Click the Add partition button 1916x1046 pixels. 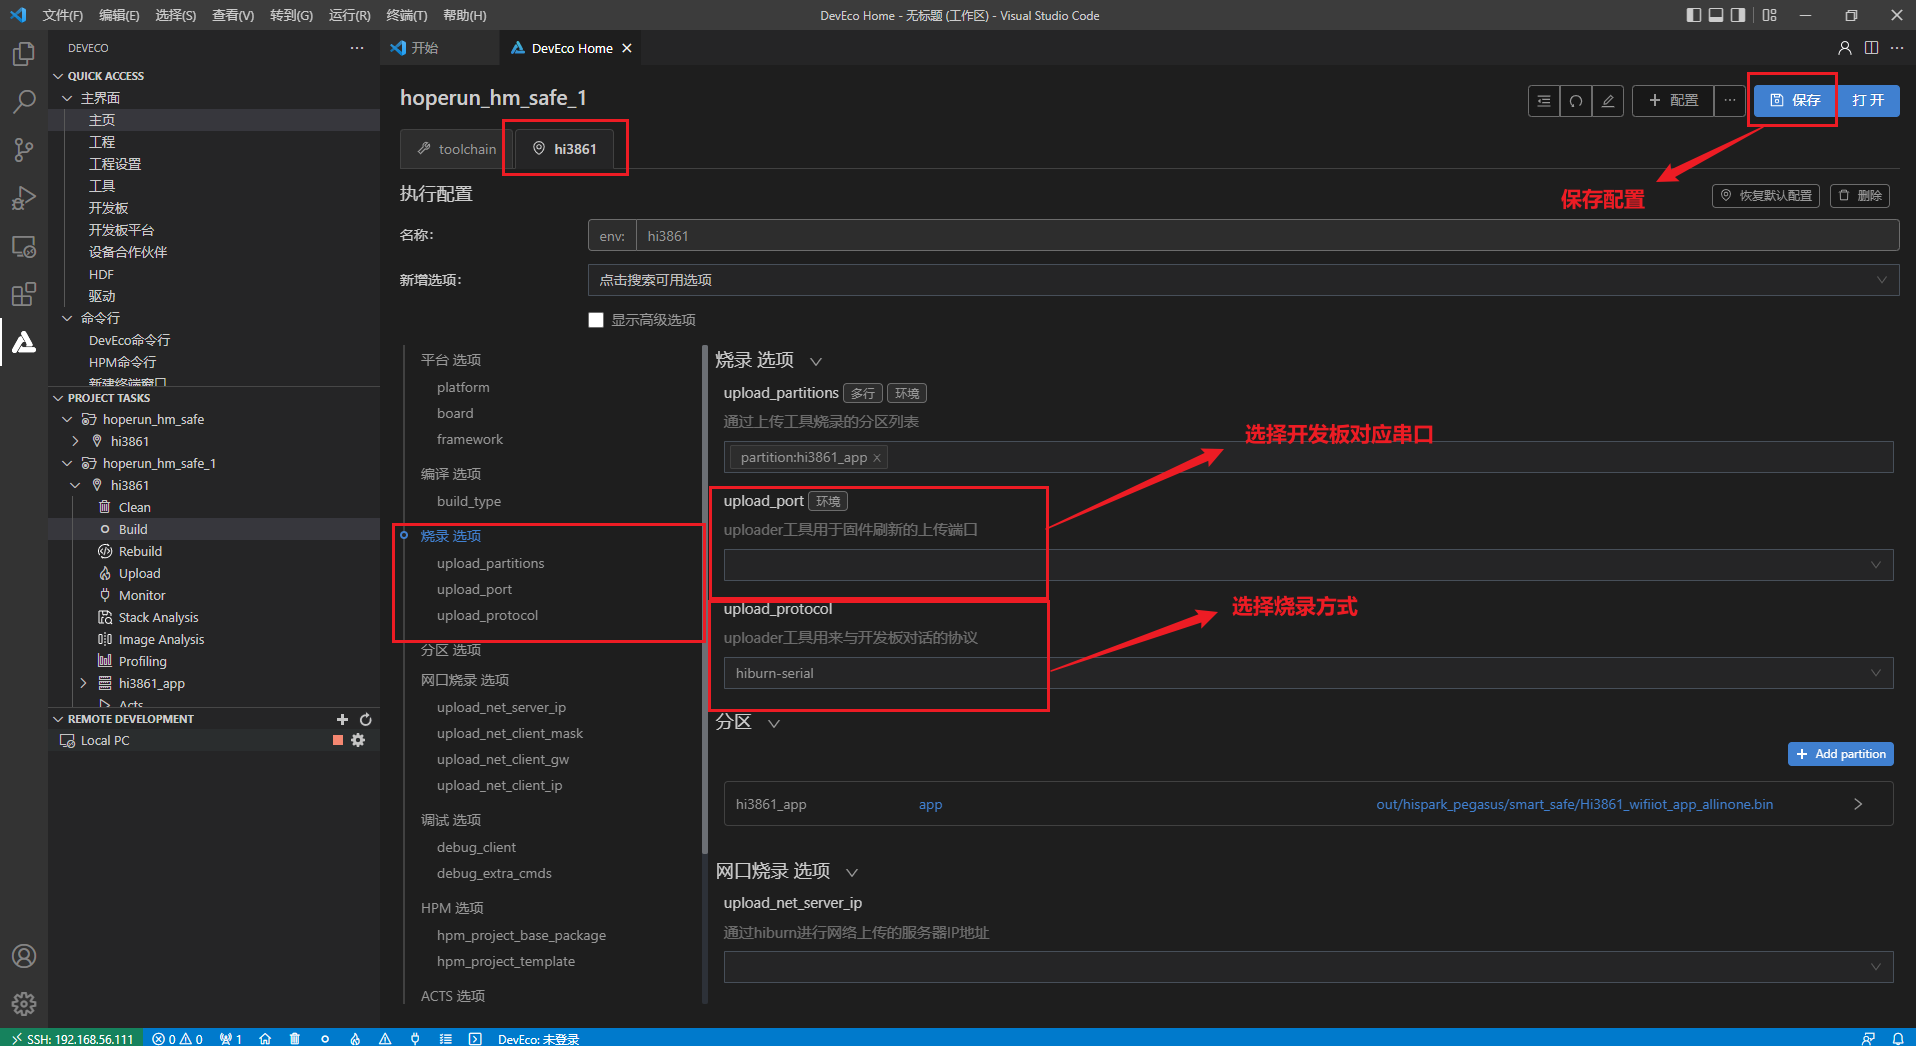(1840, 754)
